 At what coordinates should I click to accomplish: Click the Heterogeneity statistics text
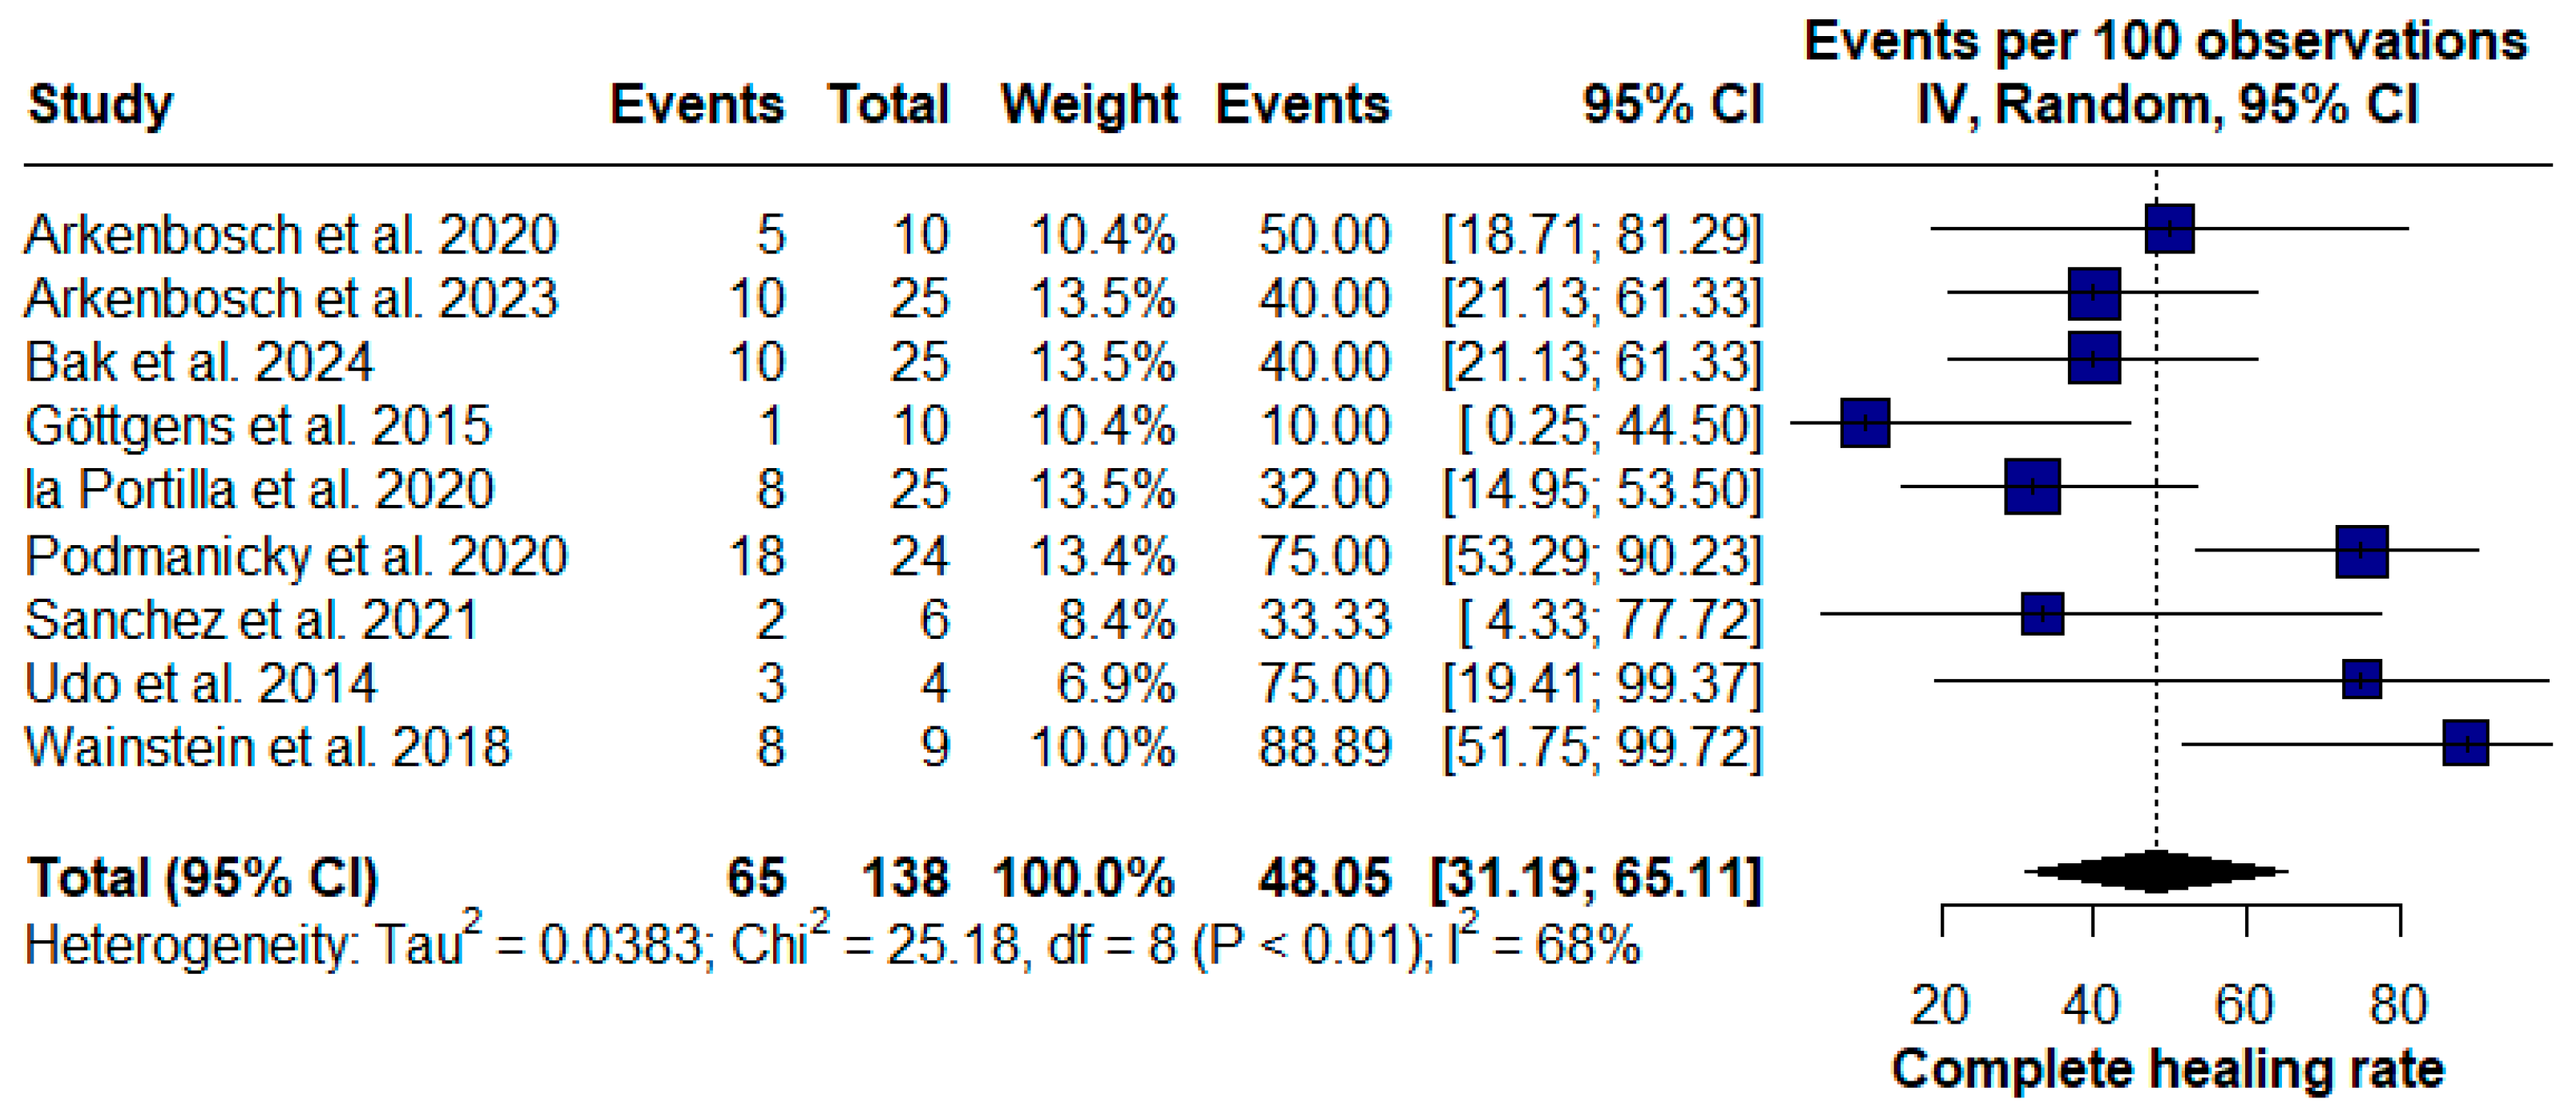(x=832, y=943)
